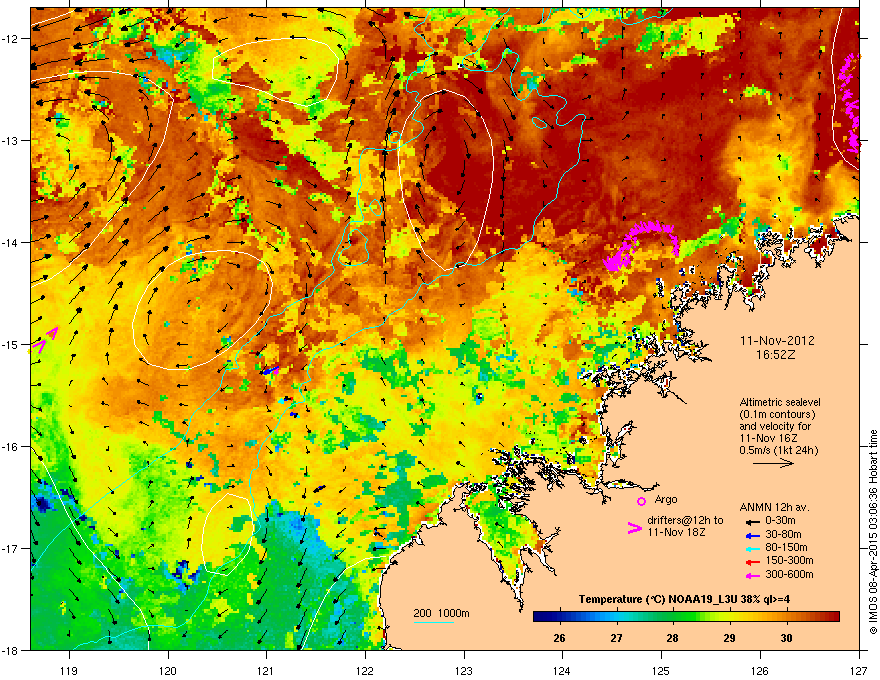Click the magenta 300-600m legend arrow
This screenshot has height=680, width=880.
[x=753, y=575]
